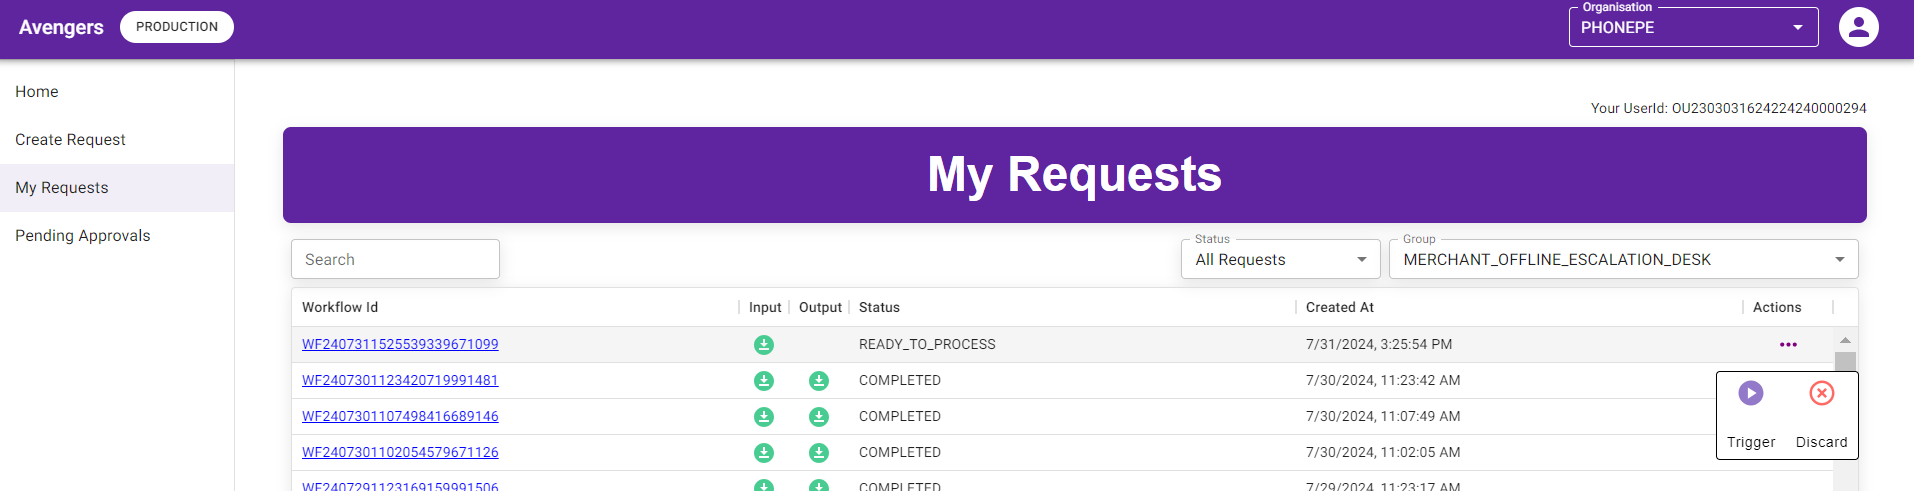Open workflow link WF2407301102054579671126
This screenshot has height=491, width=1914.
pyautogui.click(x=400, y=452)
